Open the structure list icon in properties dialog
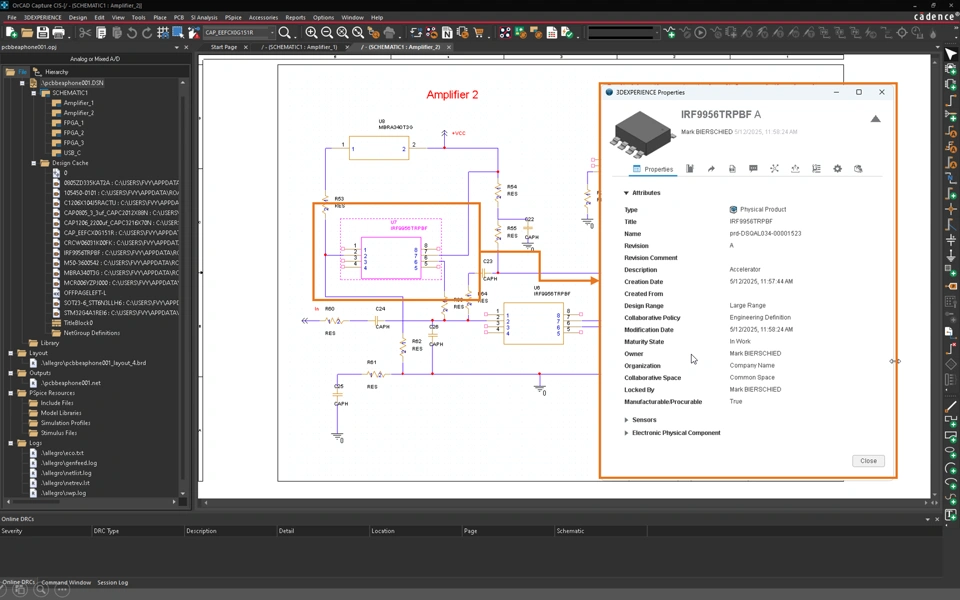This screenshot has width=960, height=600. [x=816, y=169]
